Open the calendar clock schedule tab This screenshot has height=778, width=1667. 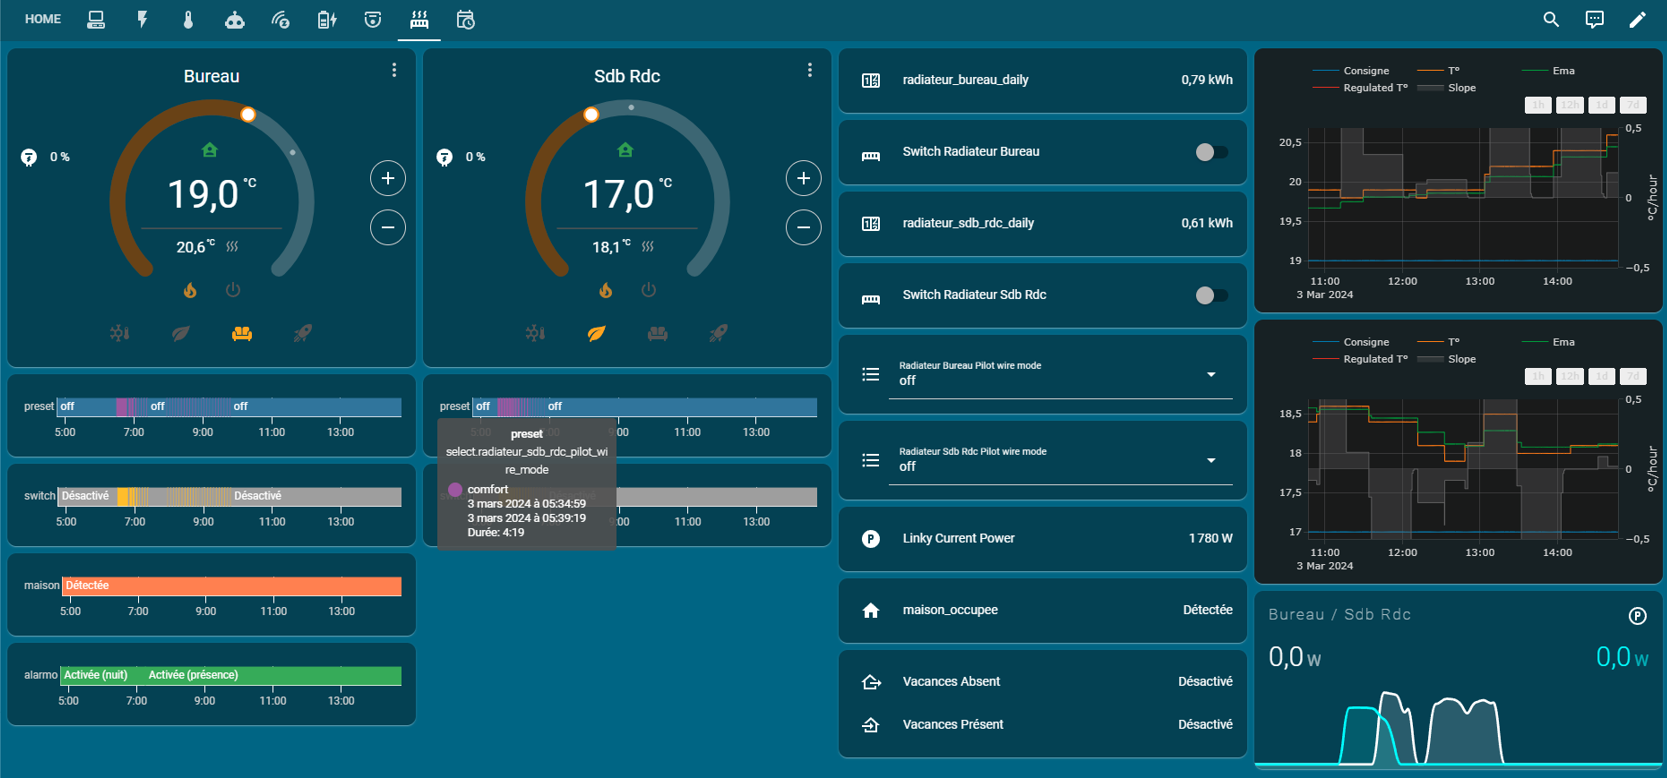(465, 20)
